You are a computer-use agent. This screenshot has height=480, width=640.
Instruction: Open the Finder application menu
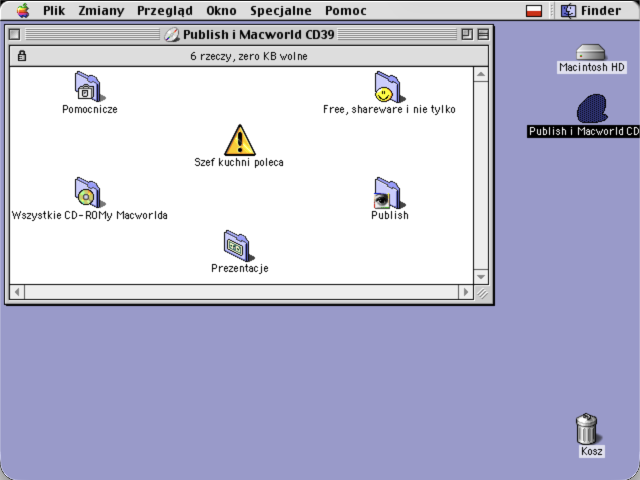tap(591, 11)
